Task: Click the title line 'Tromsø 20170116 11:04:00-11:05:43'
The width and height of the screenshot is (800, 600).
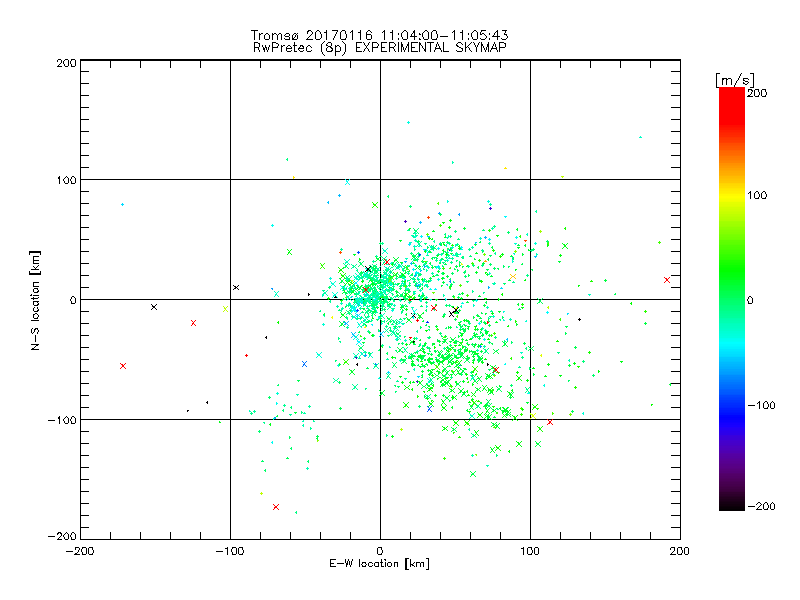Action: (380, 35)
